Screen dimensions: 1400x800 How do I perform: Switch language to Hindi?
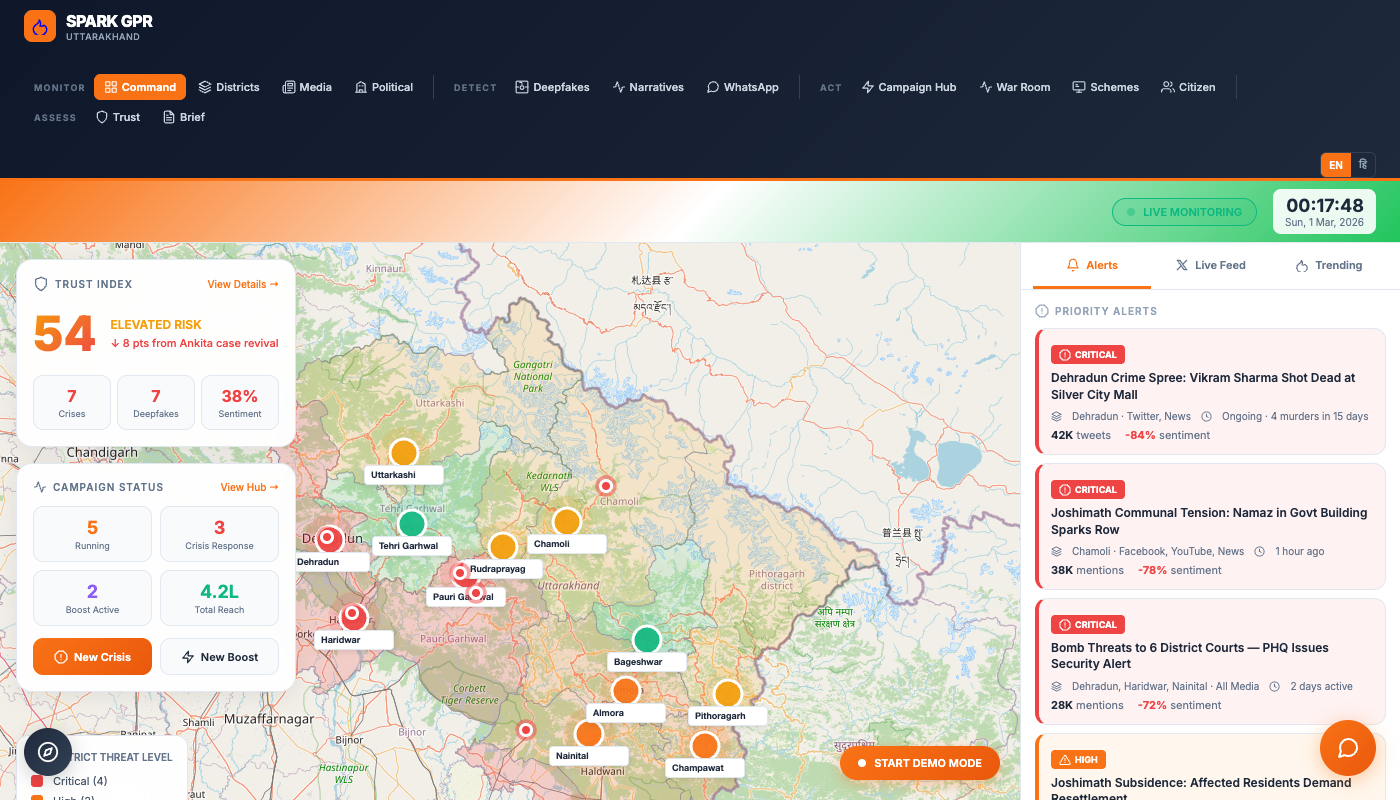[1362, 164]
